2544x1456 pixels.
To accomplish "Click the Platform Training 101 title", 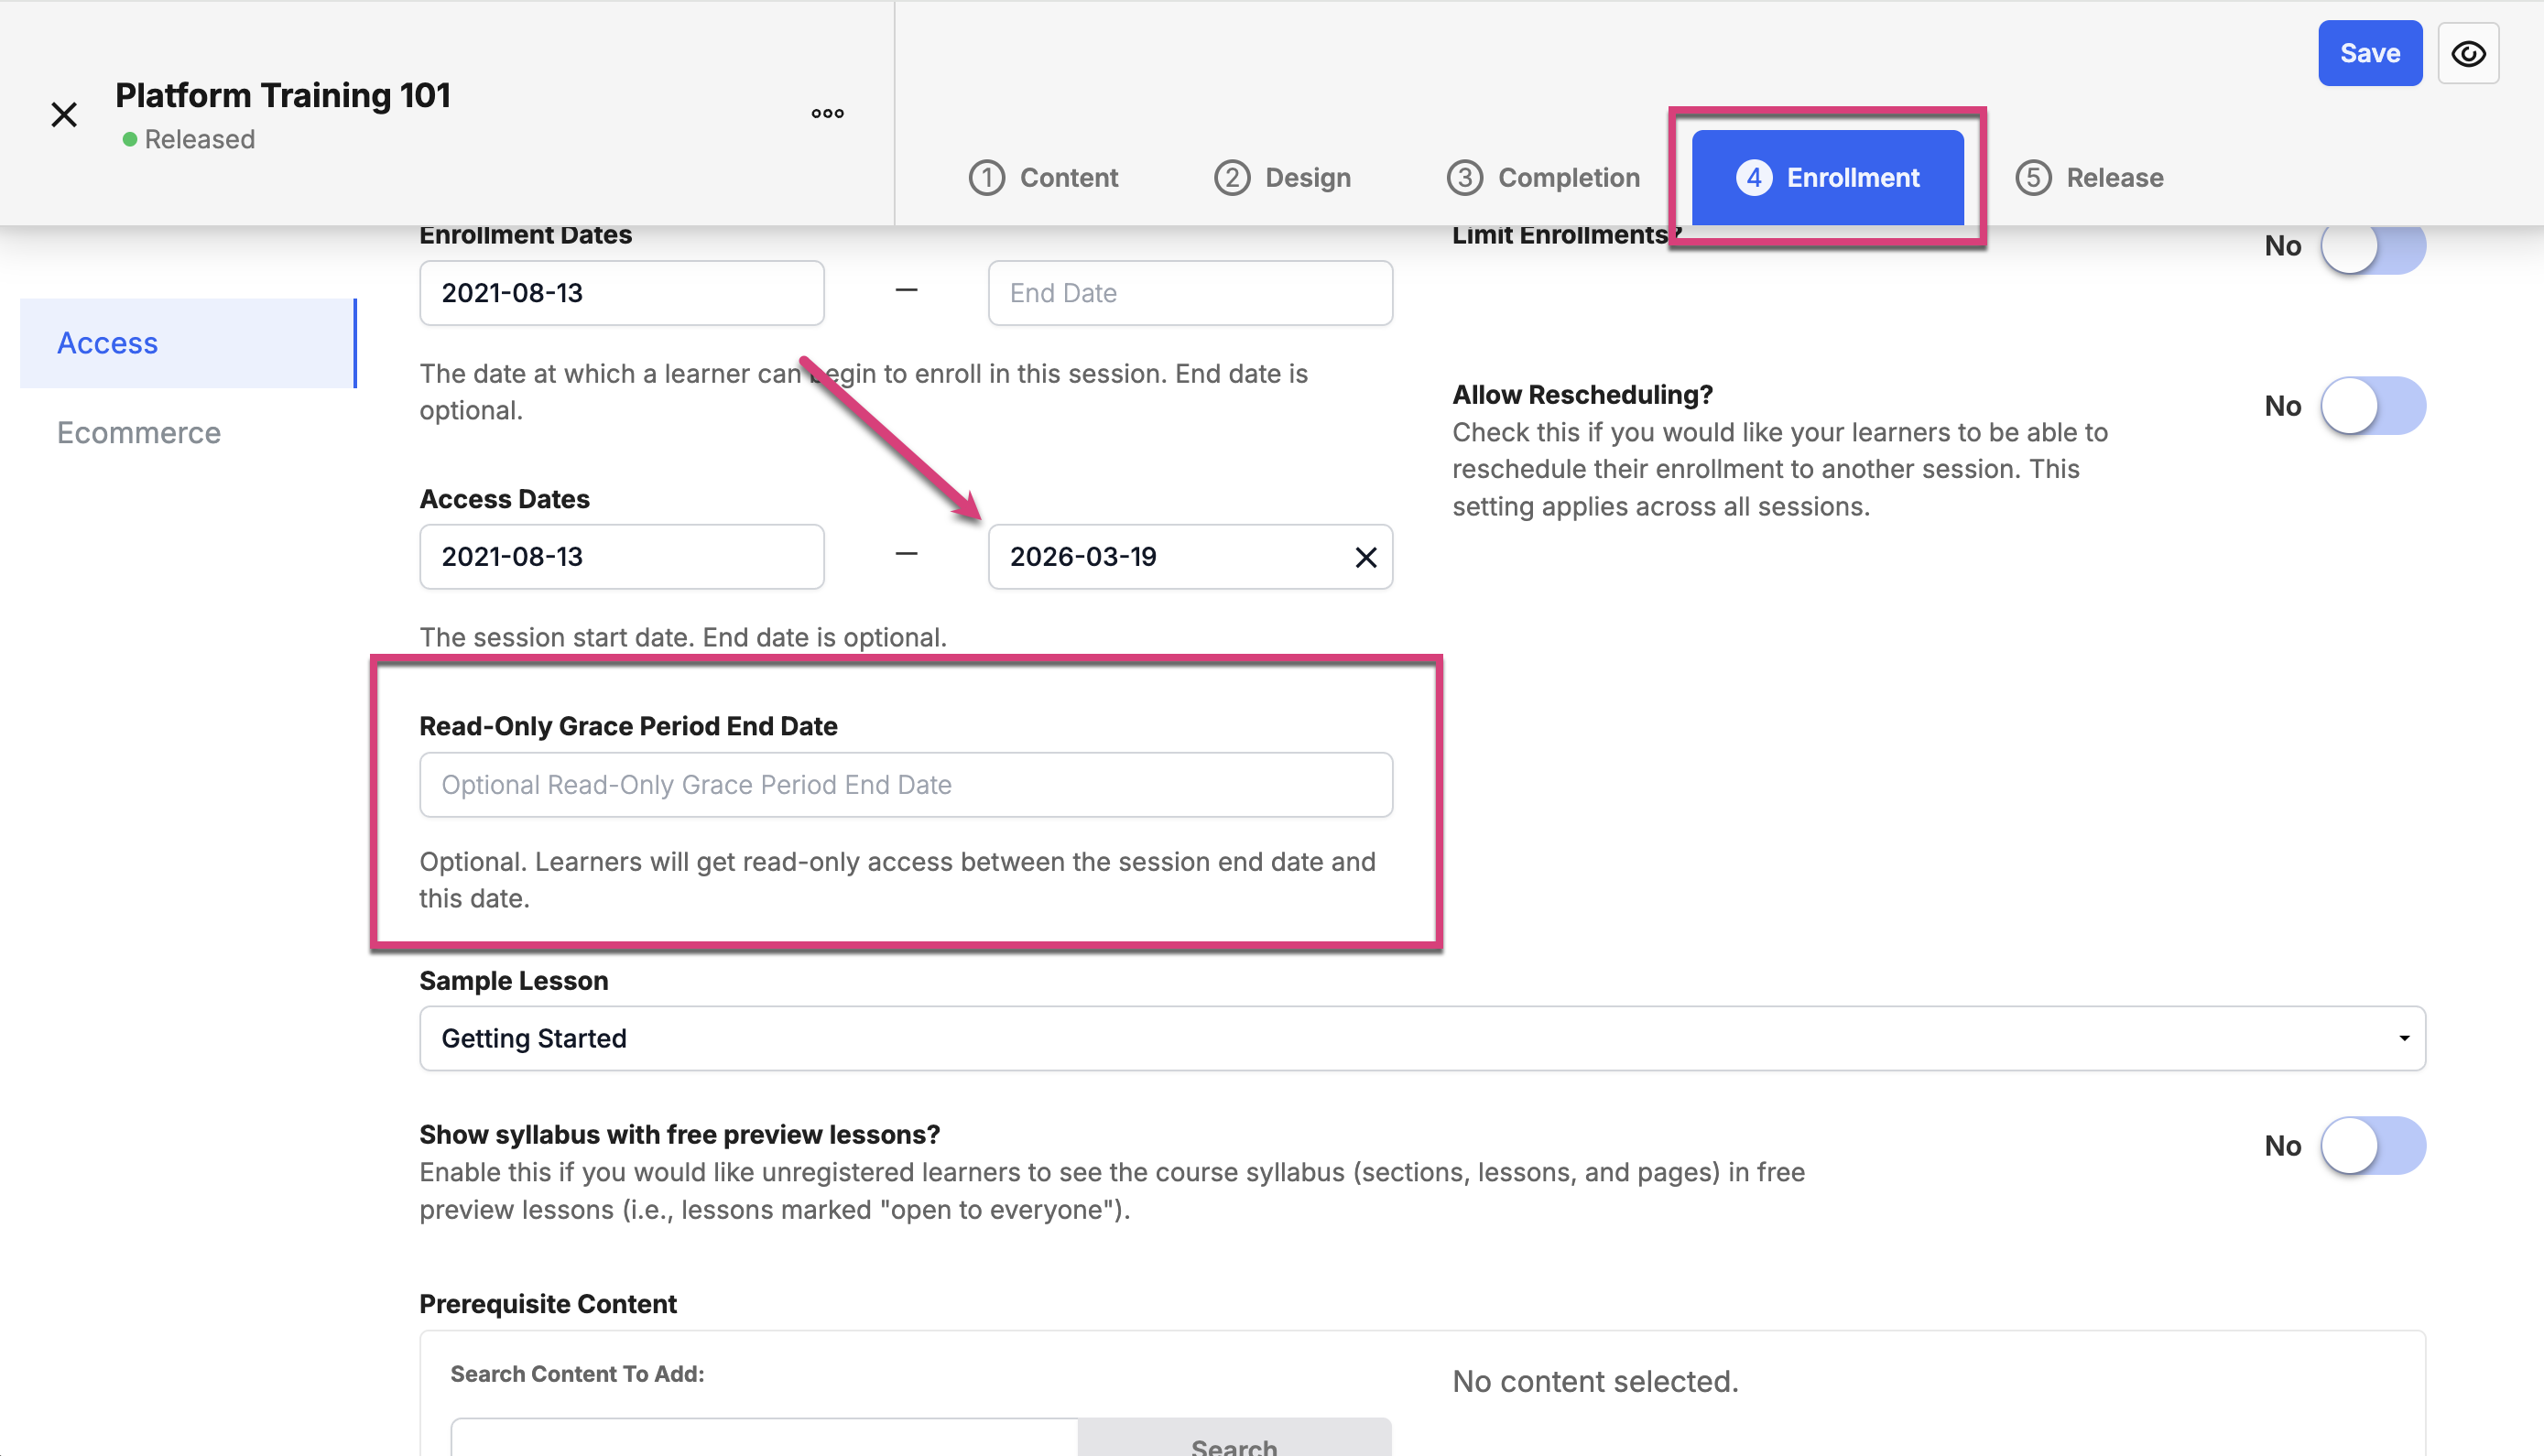I will (283, 95).
